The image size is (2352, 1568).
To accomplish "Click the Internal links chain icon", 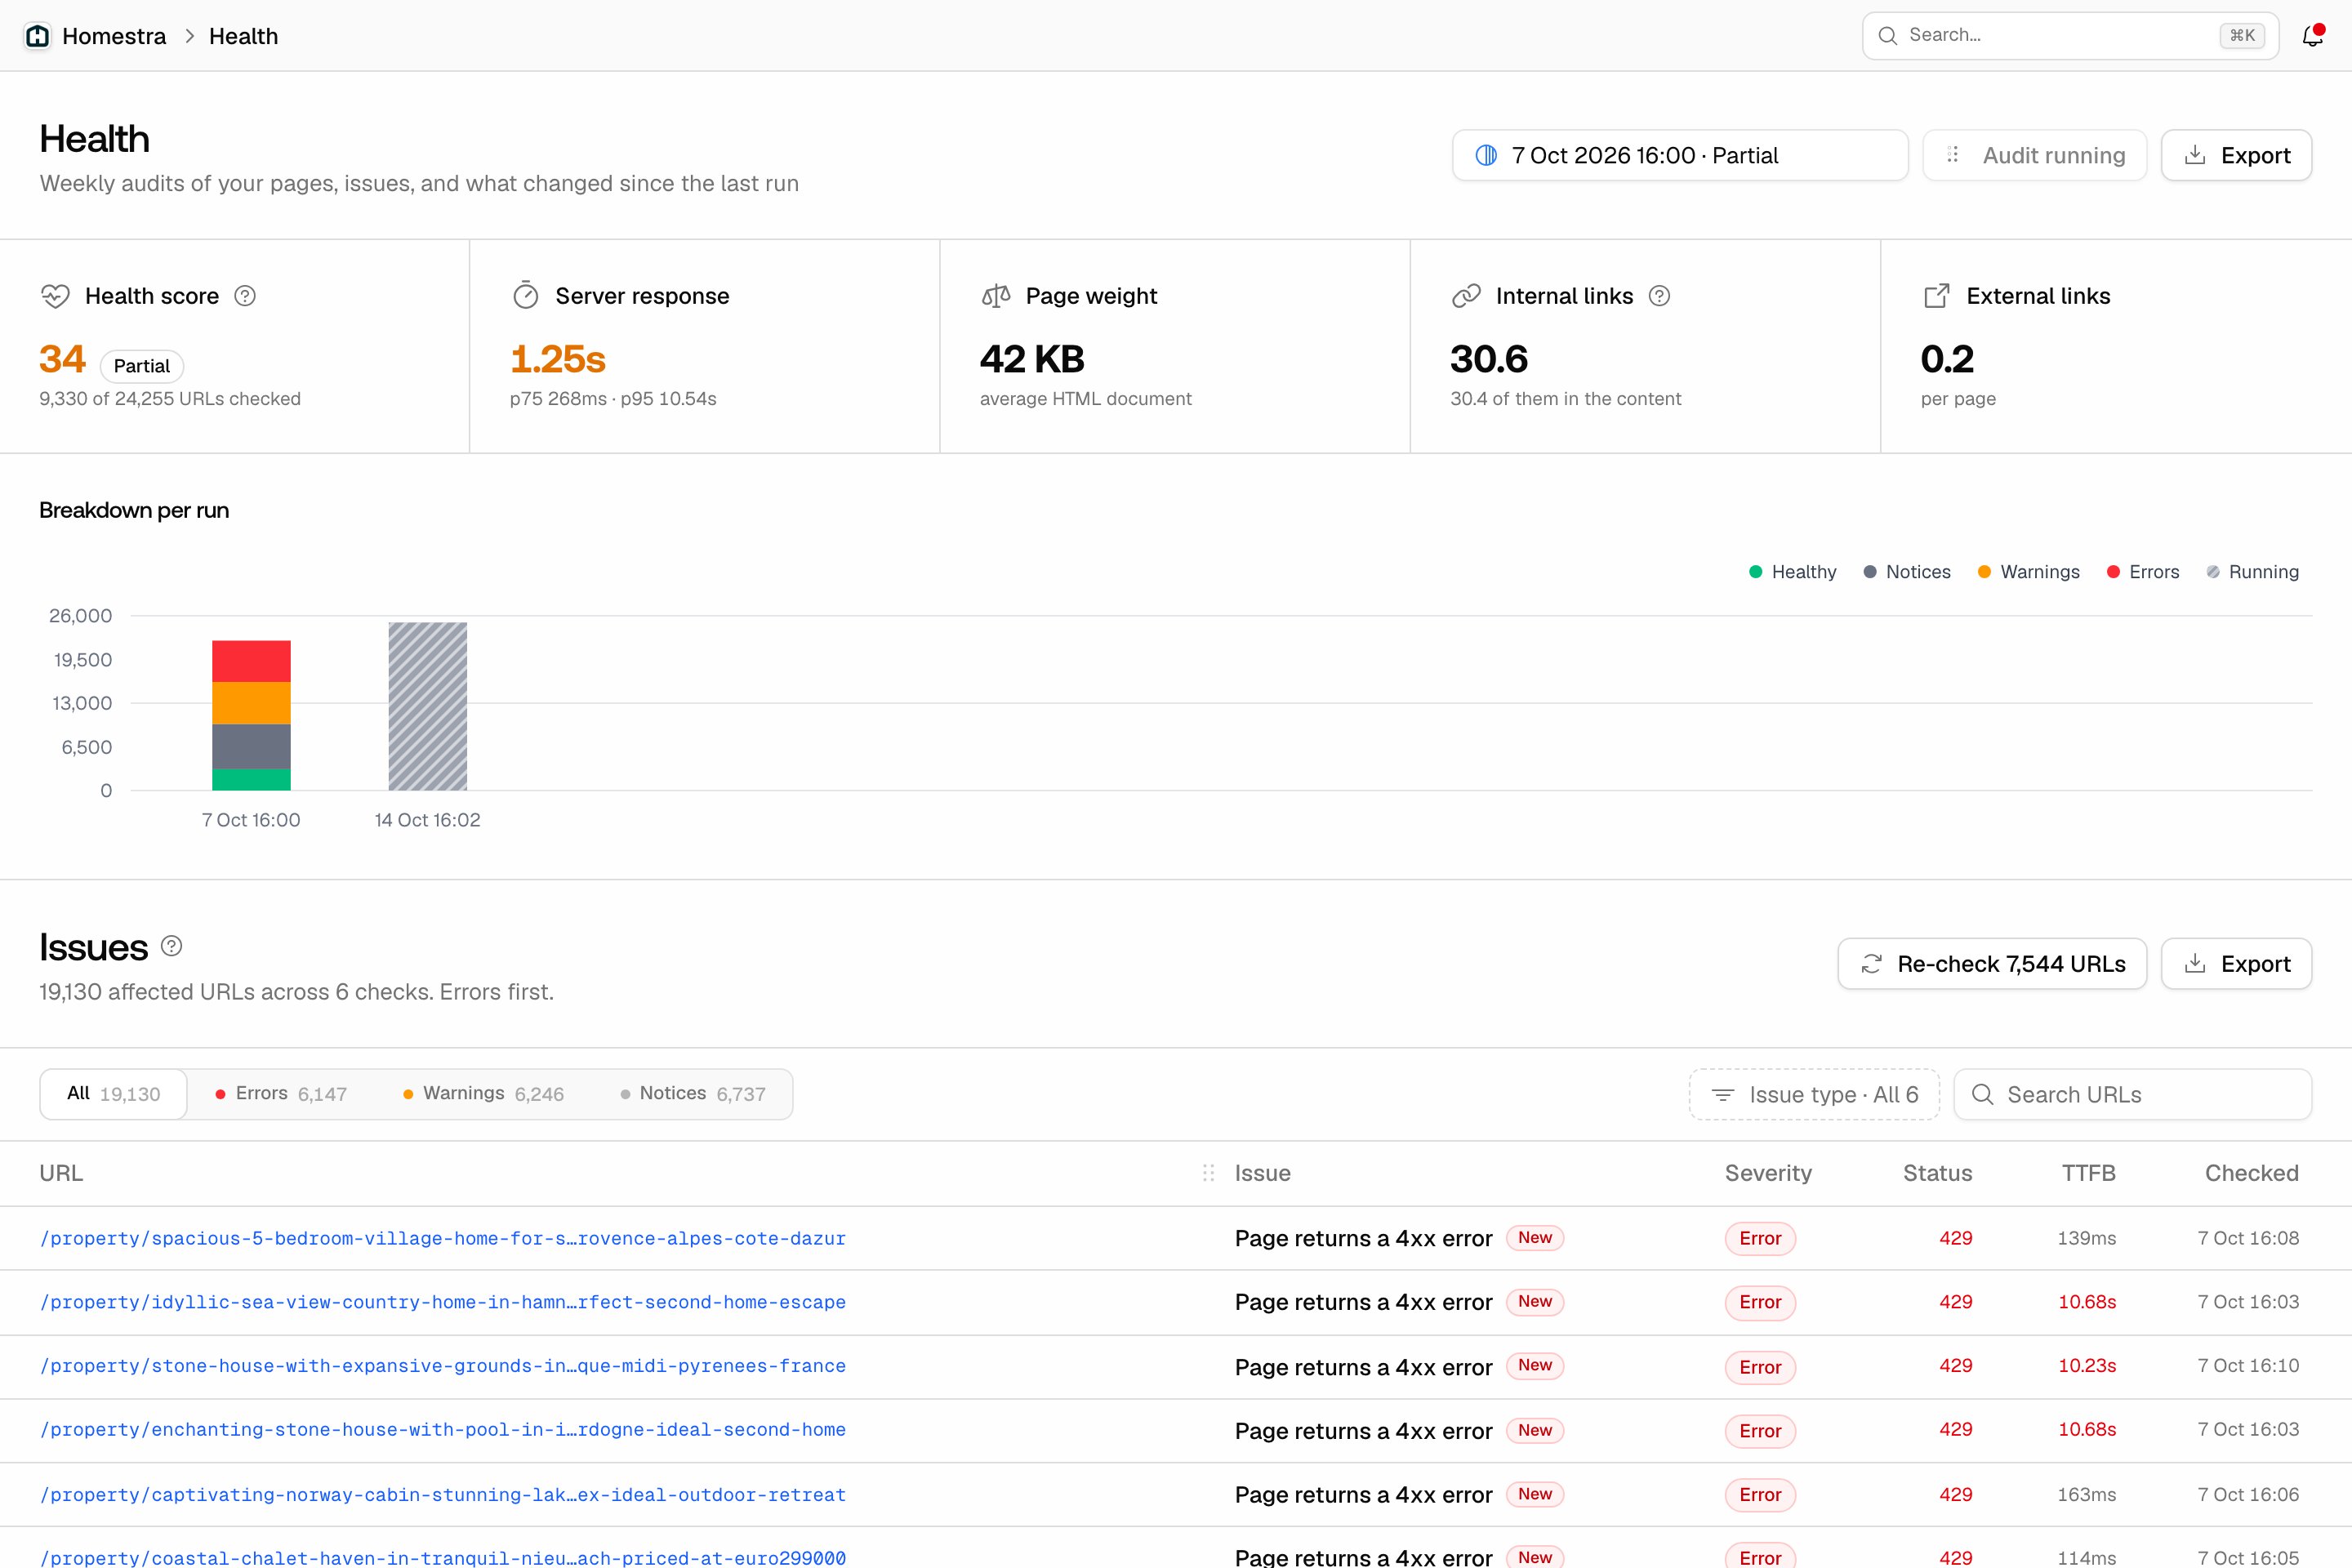I will pos(1466,296).
